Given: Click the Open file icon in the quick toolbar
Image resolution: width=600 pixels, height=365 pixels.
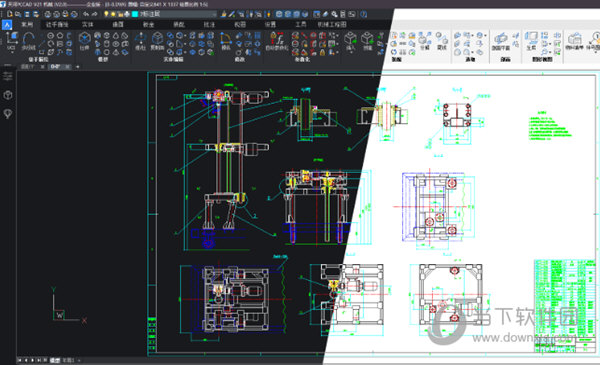Looking at the screenshot, I should click(x=18, y=14).
